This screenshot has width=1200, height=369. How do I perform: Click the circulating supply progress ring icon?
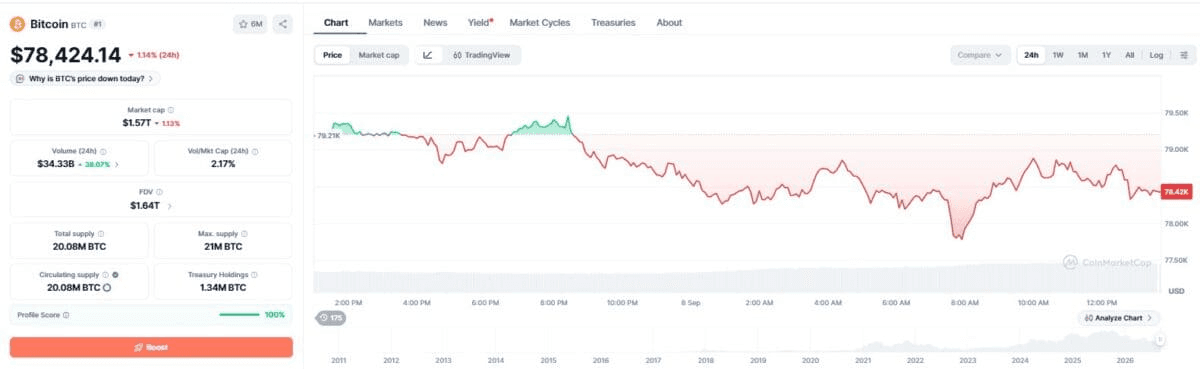(107, 288)
